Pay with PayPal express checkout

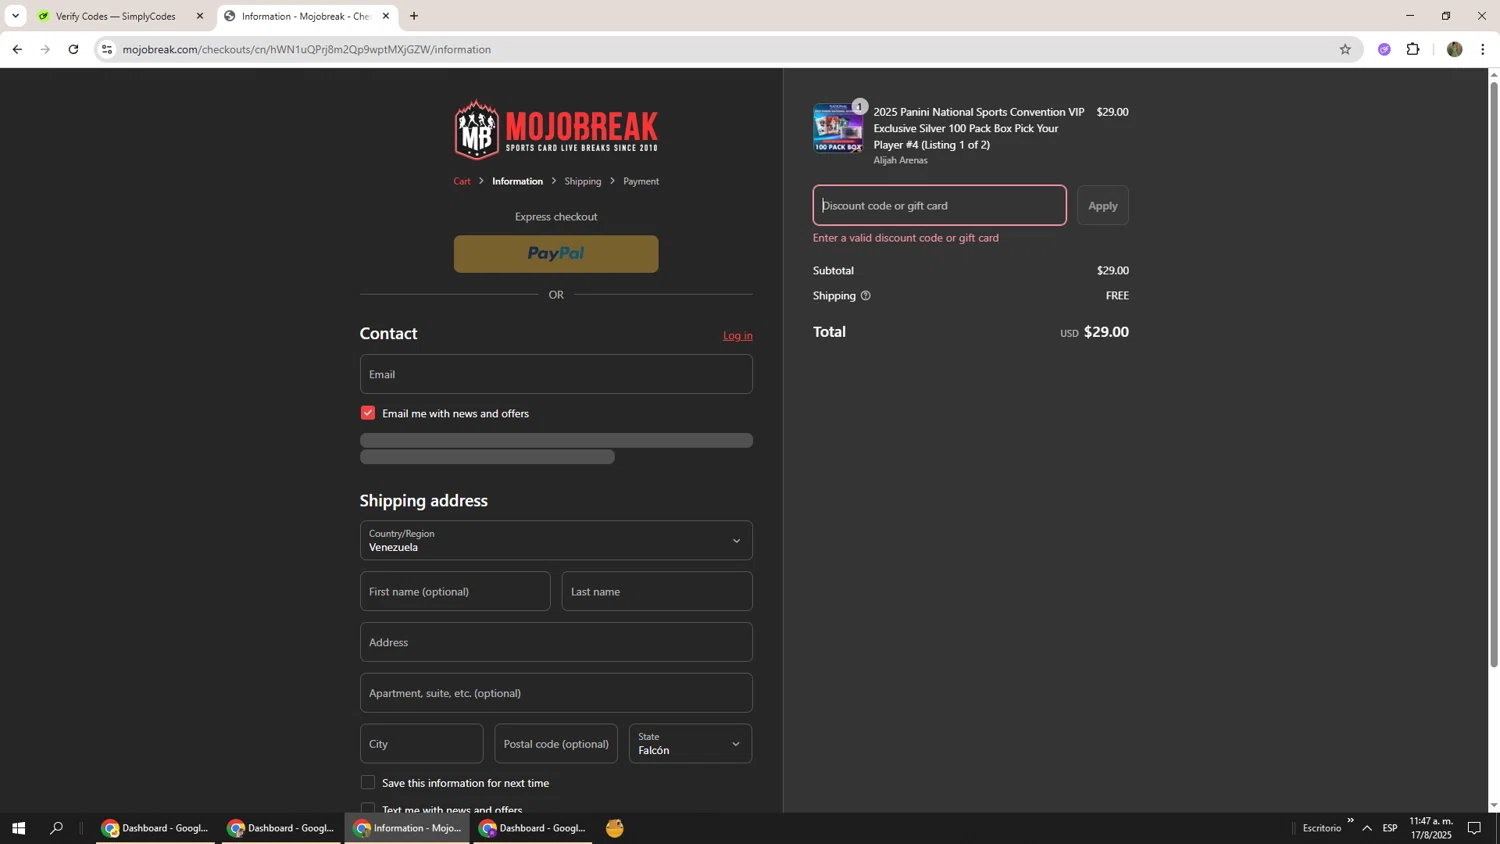pyautogui.click(x=556, y=254)
